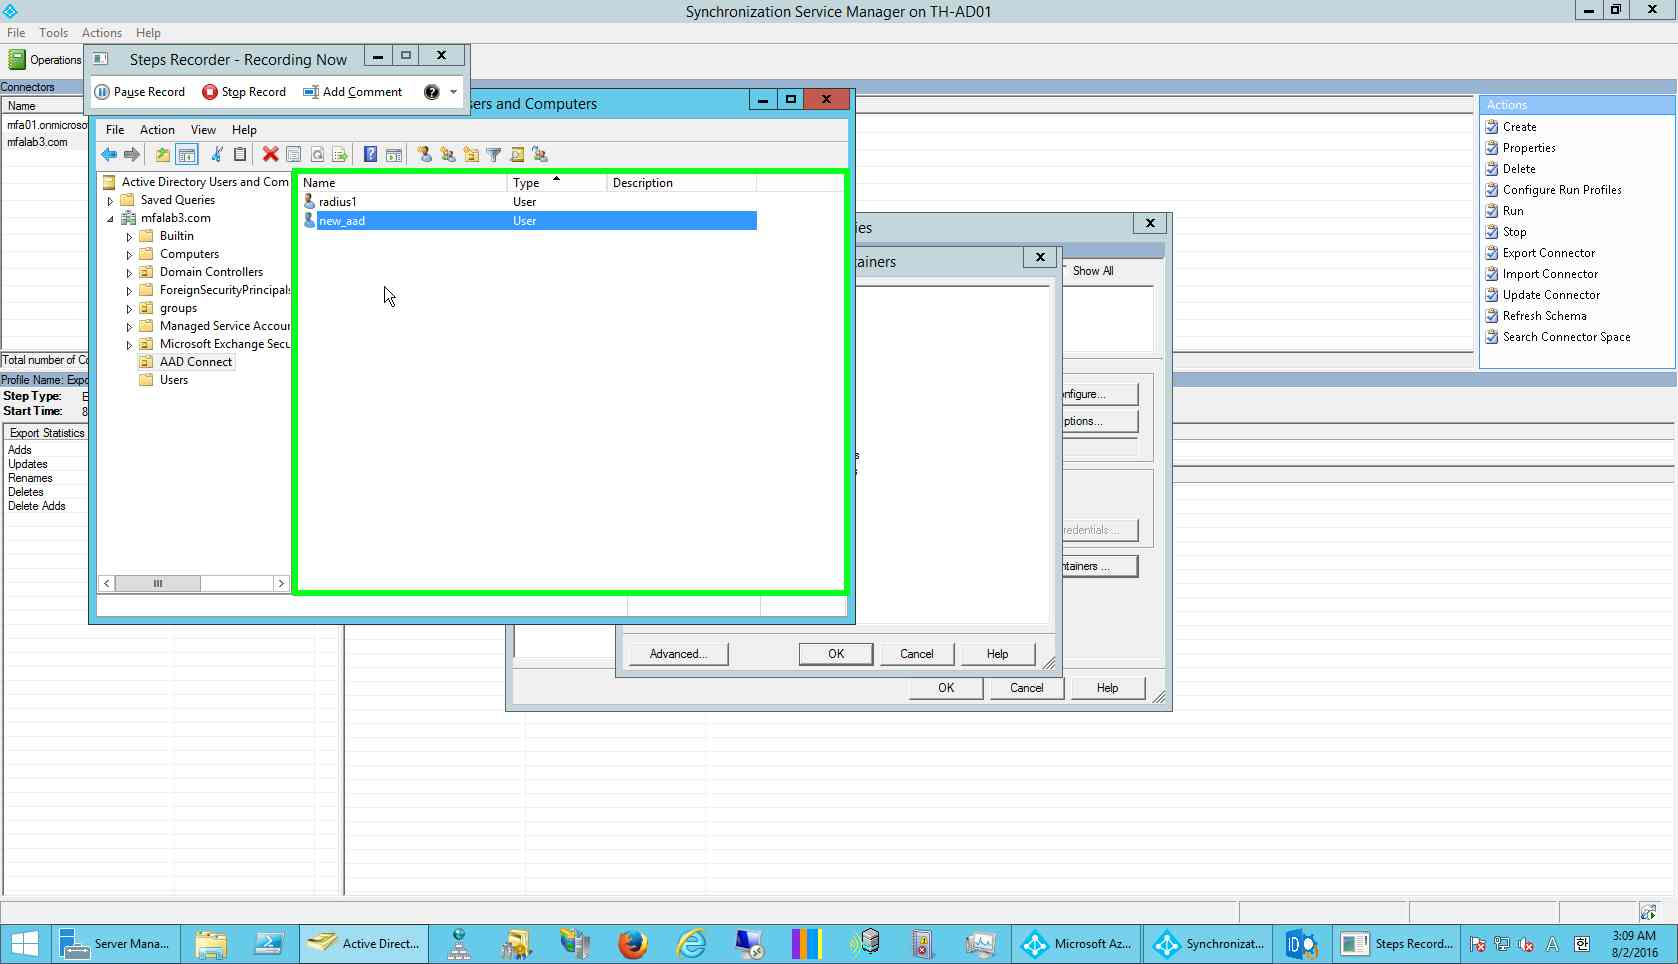Sort list by the Name column header

coord(403,183)
